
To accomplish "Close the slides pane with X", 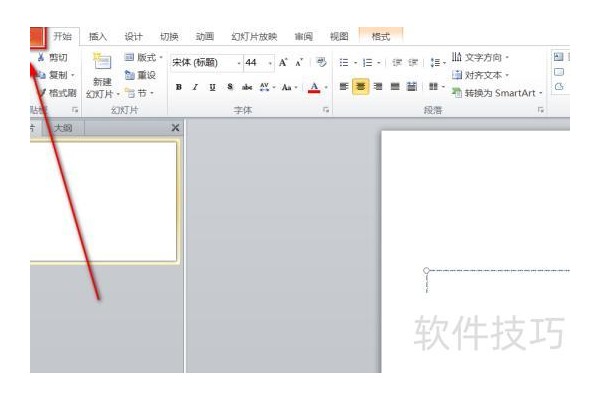I will [x=175, y=128].
